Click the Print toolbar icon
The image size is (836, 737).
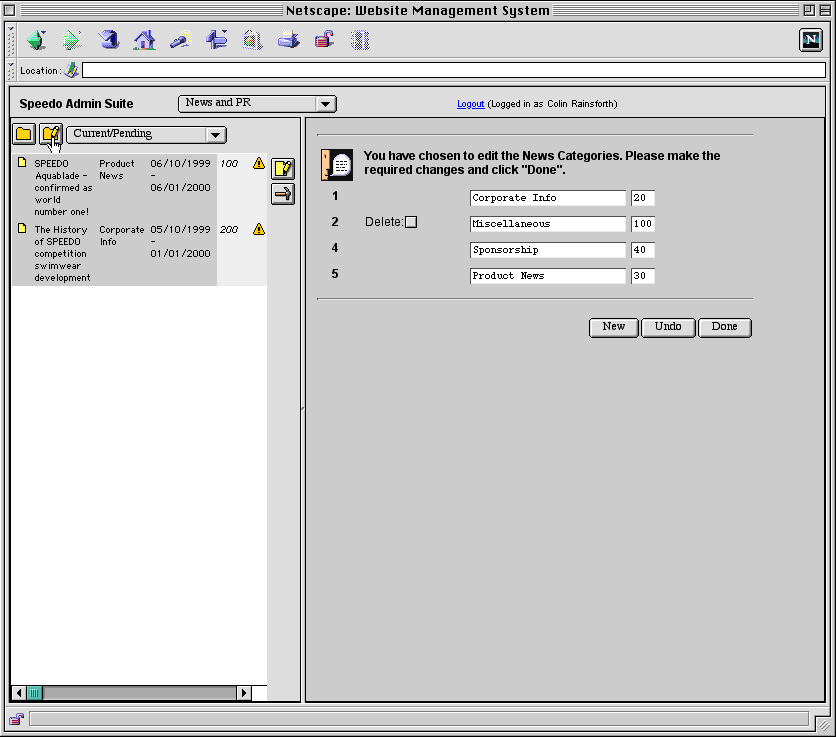click(x=288, y=40)
